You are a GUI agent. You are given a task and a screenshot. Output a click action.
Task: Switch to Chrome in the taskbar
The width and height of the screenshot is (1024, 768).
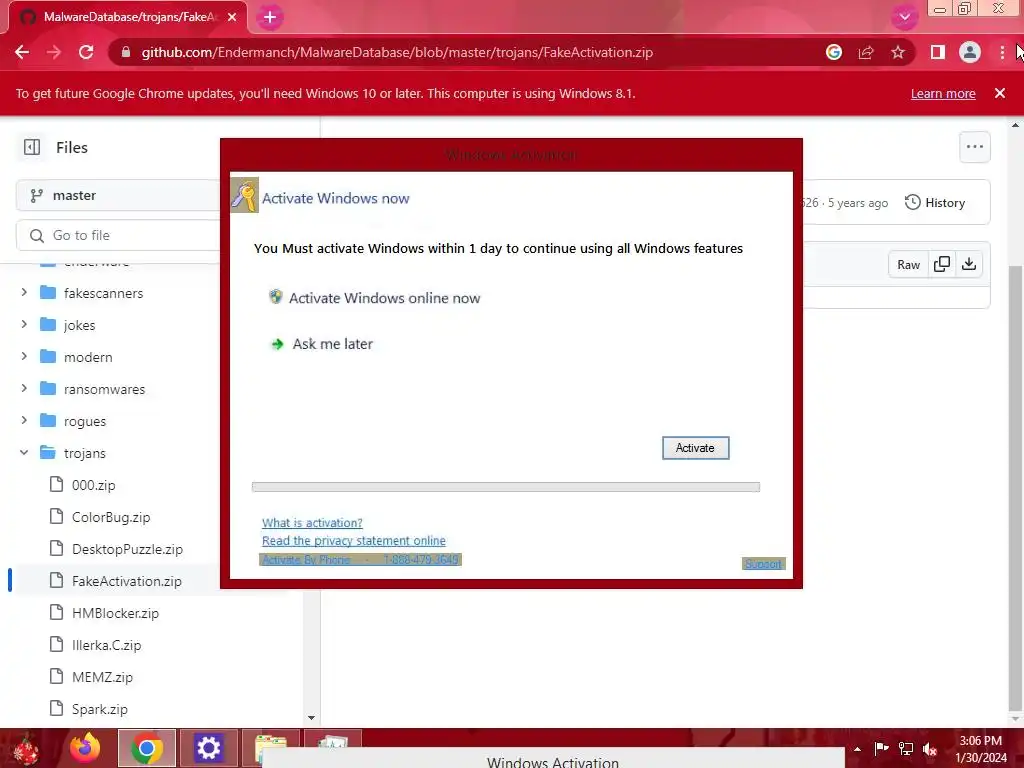[146, 748]
